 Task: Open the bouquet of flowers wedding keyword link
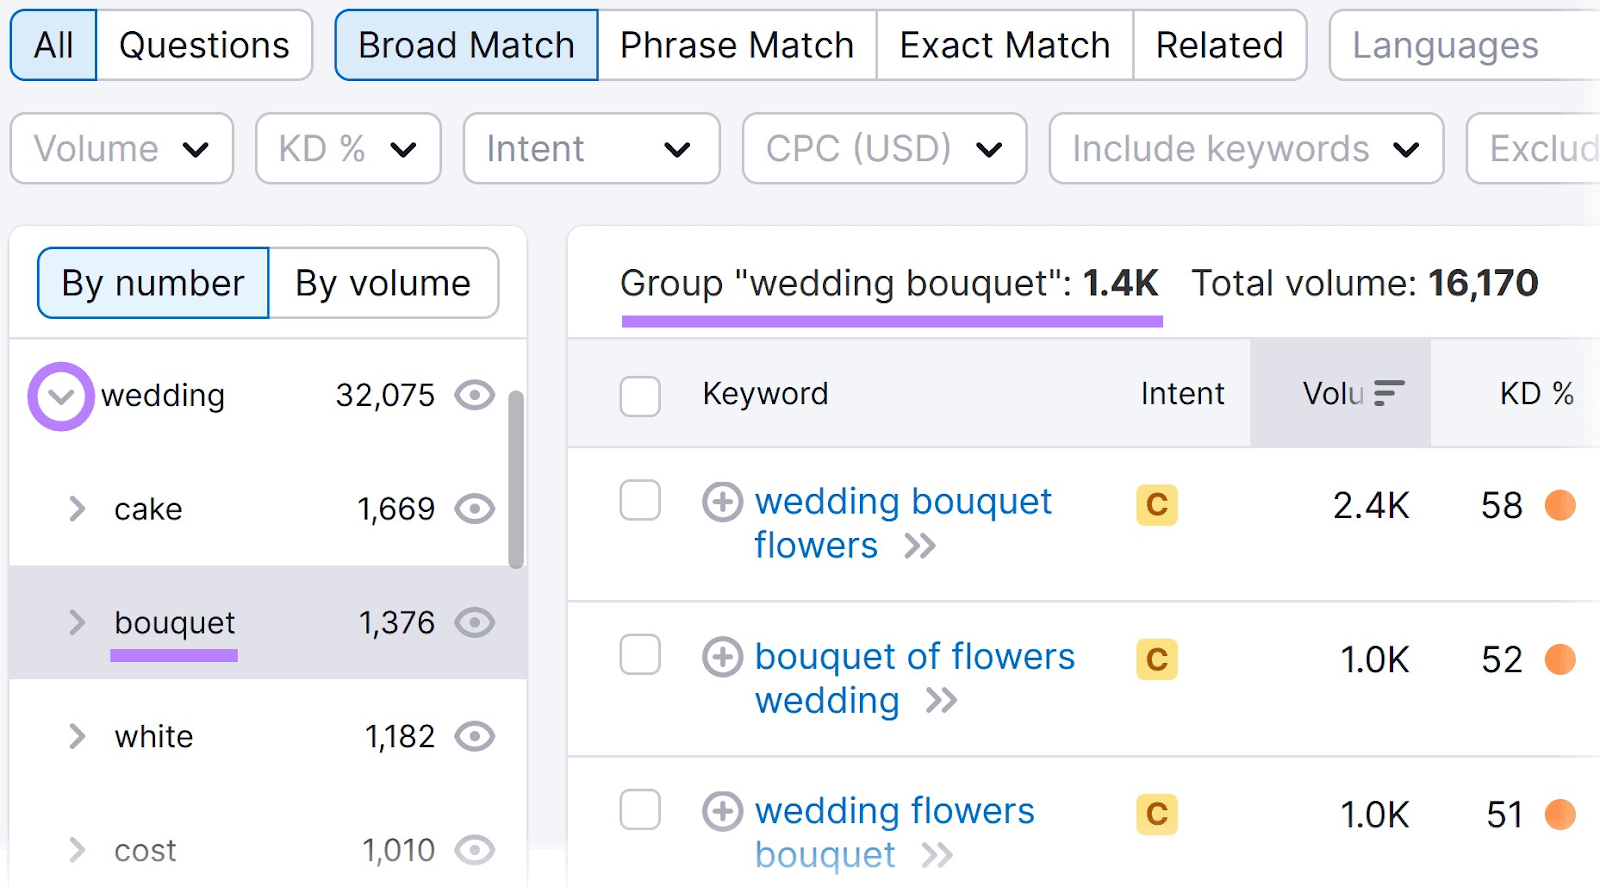[x=914, y=657]
